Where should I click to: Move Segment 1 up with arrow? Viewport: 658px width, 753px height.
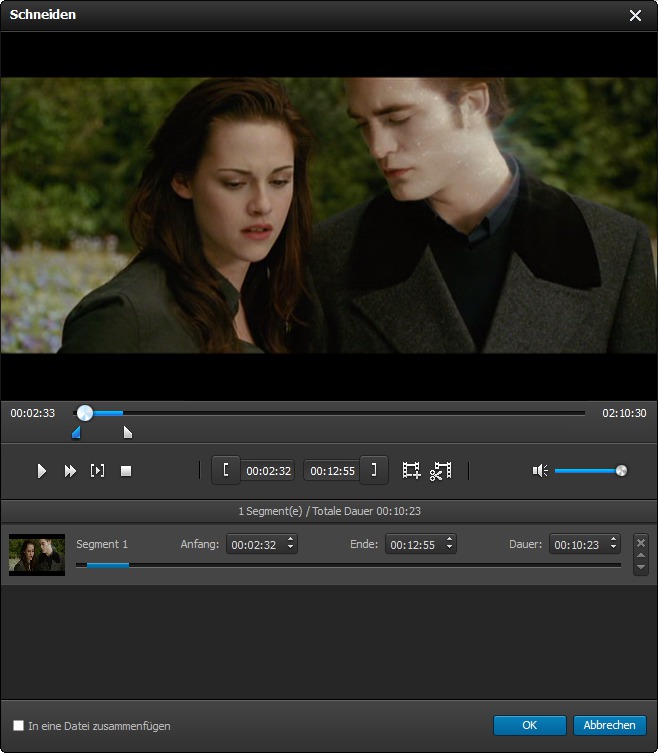click(x=641, y=555)
